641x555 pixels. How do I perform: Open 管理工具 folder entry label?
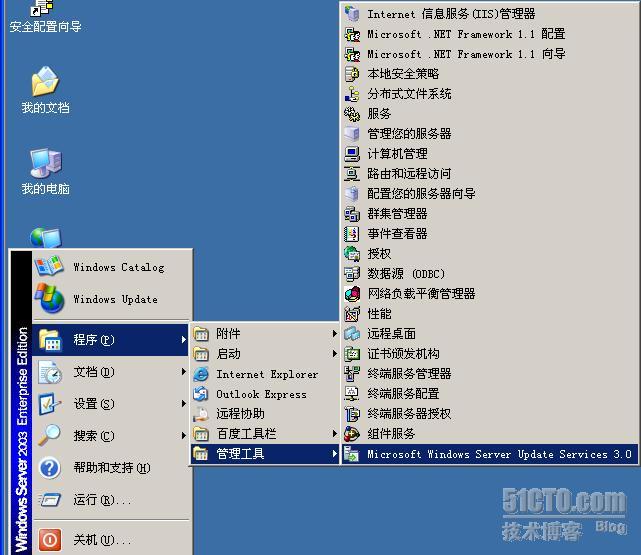tap(240, 454)
